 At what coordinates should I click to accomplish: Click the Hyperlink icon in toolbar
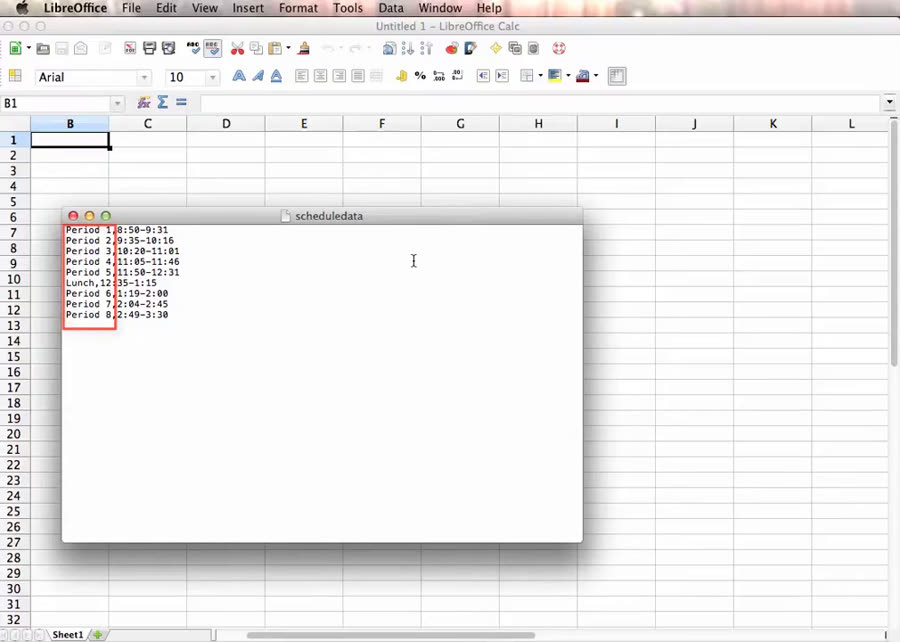pyautogui.click(x=389, y=48)
